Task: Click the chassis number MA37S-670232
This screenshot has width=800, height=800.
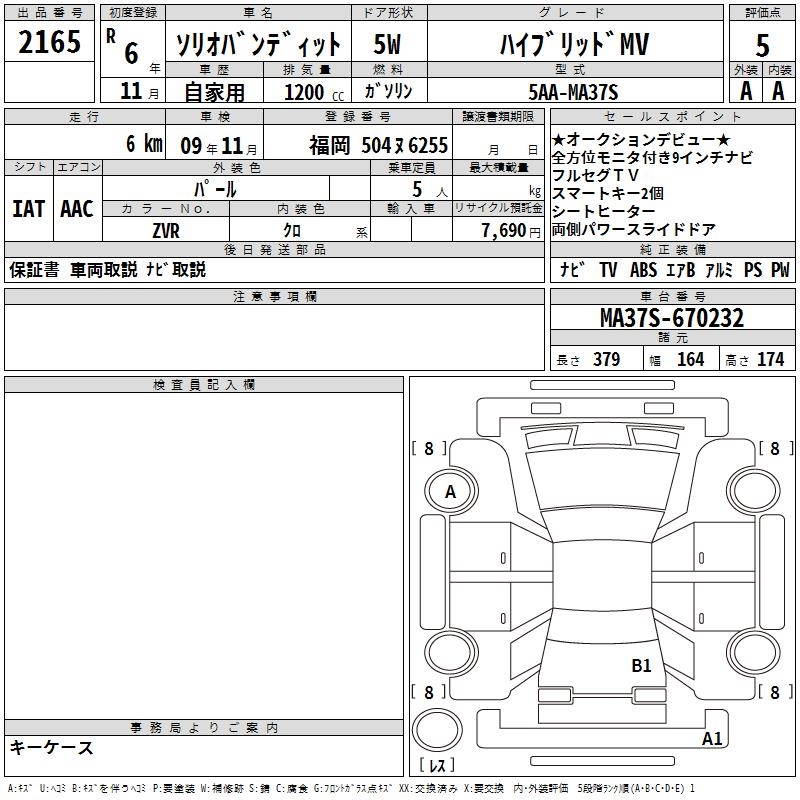Action: tap(672, 317)
